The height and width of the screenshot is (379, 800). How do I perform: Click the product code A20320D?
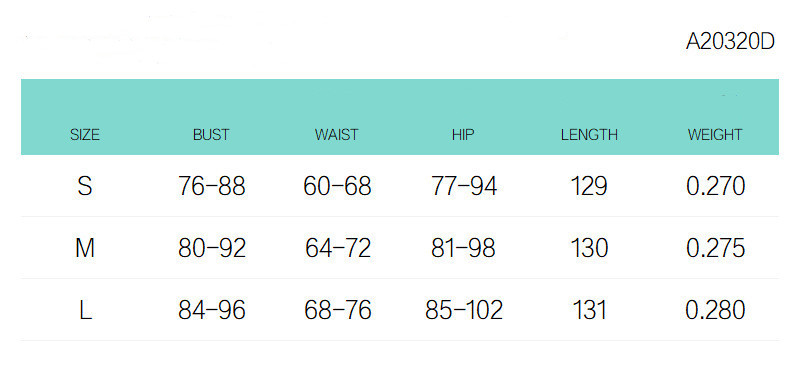pos(730,42)
